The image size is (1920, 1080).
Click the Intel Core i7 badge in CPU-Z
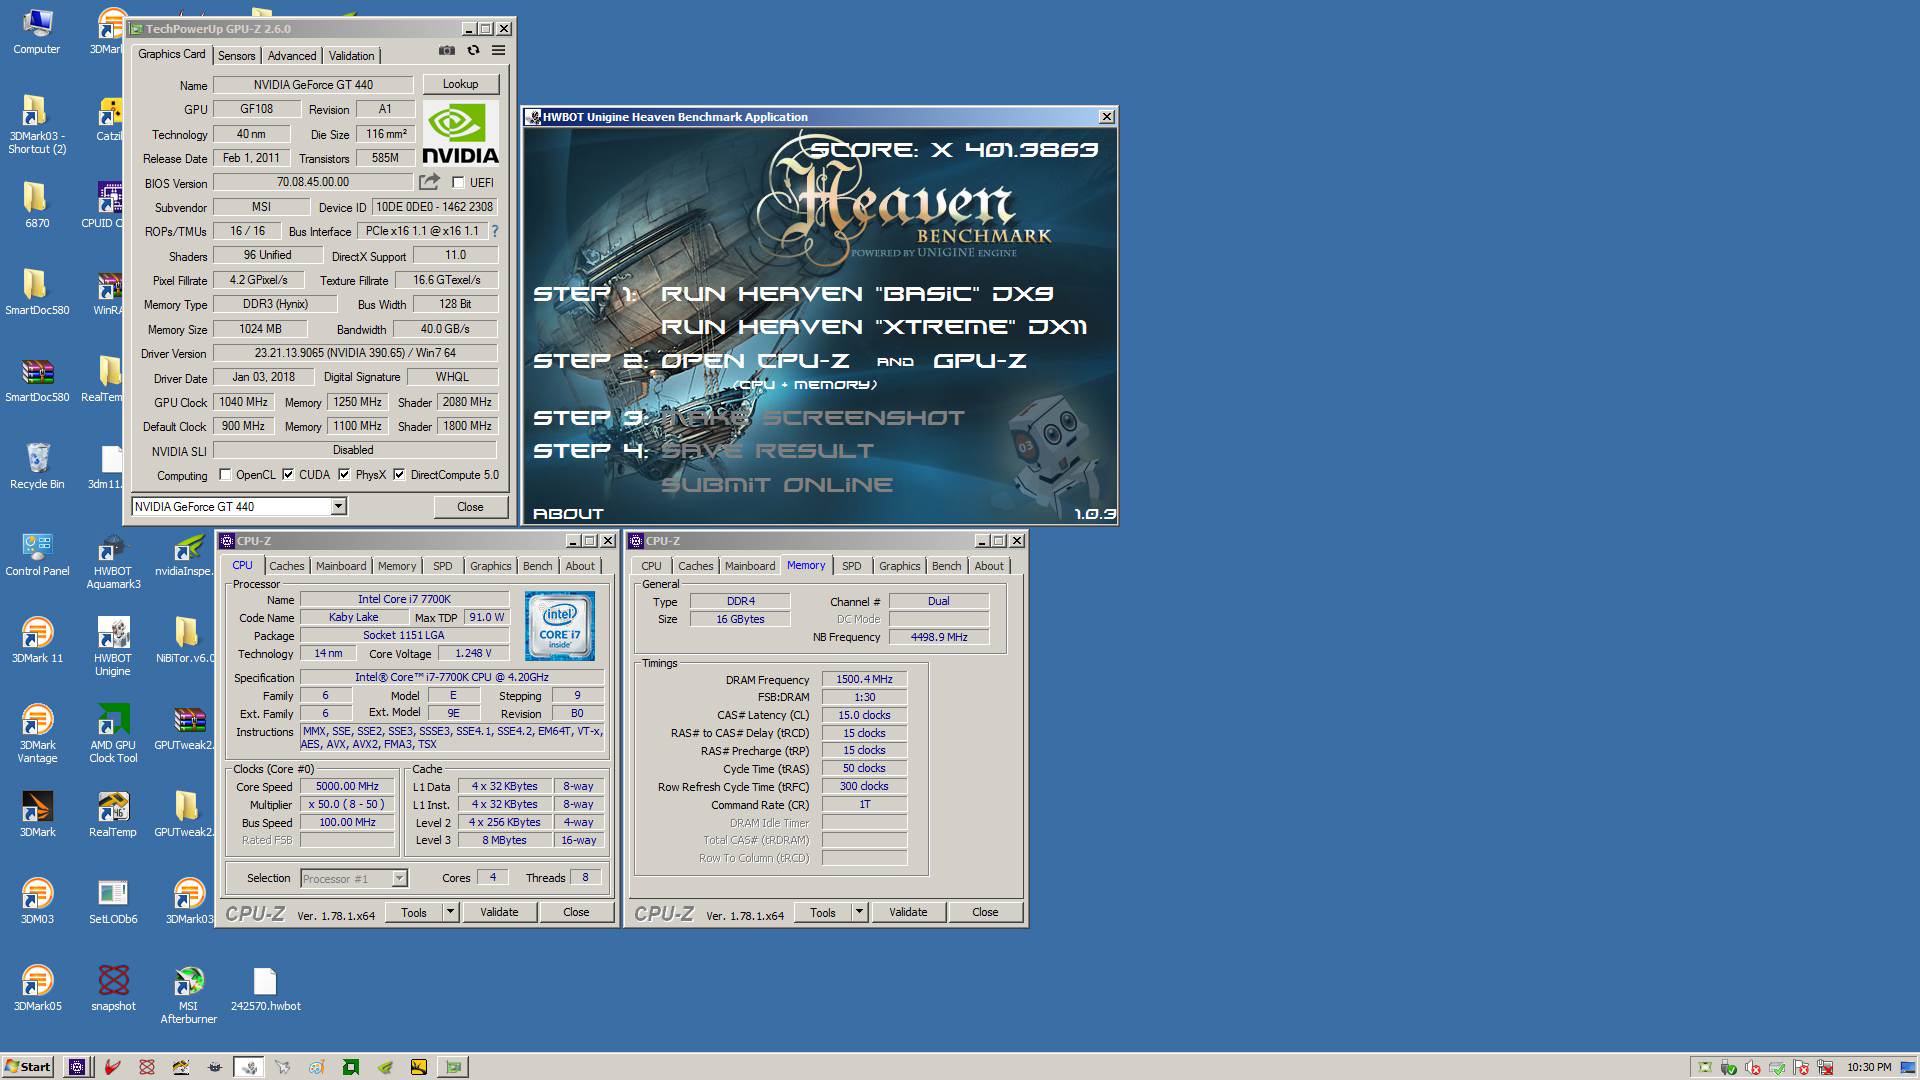click(560, 626)
